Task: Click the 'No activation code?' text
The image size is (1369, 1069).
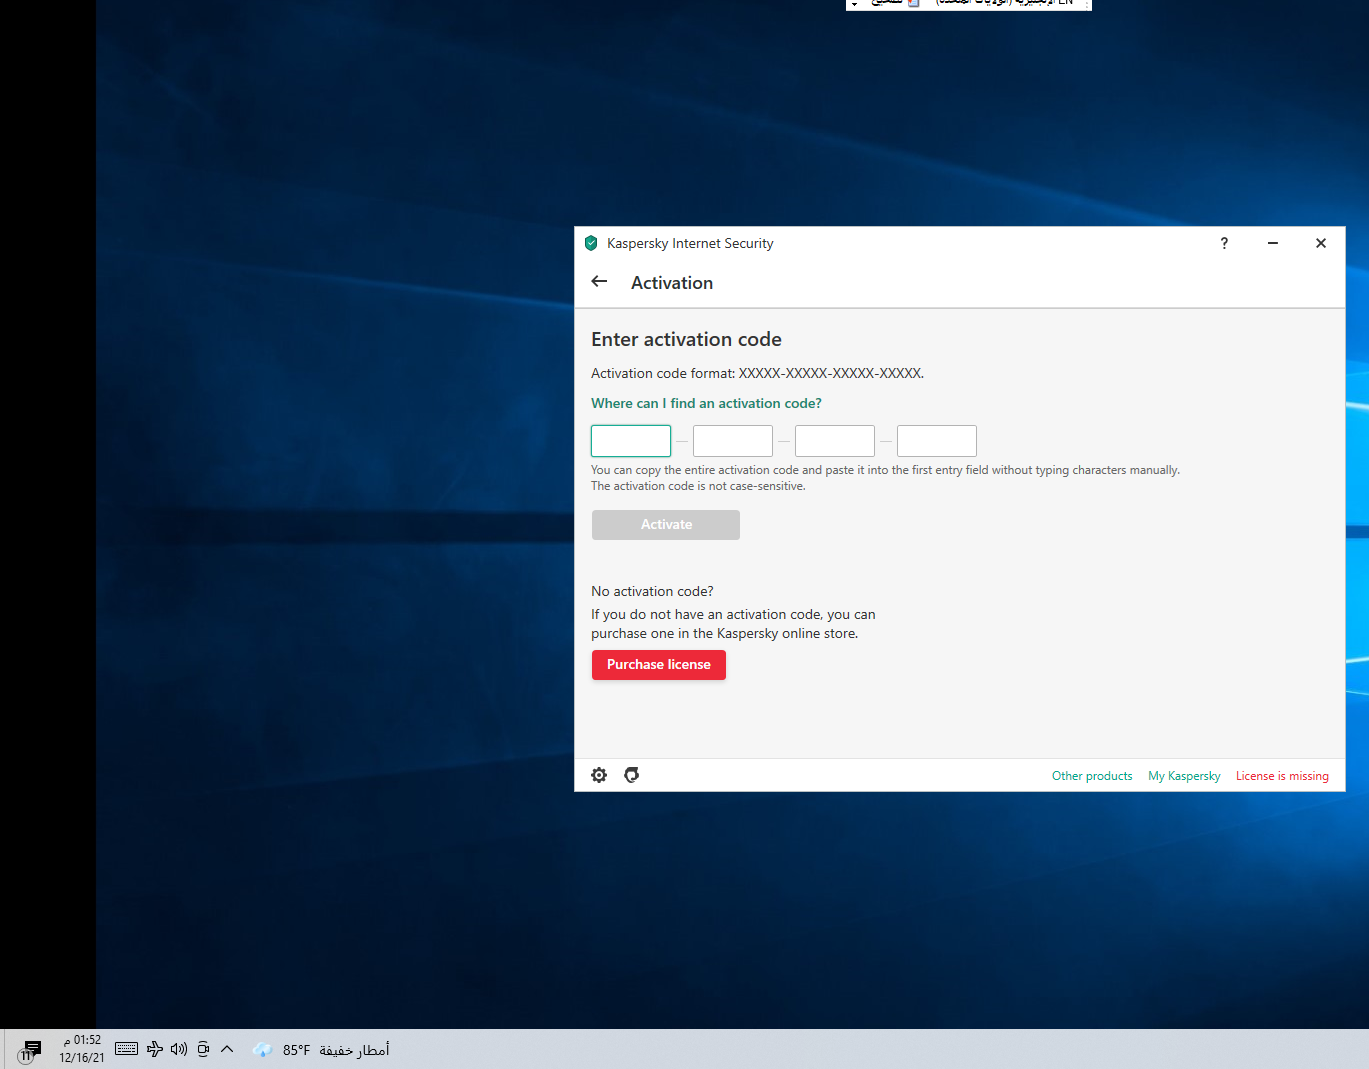Action: tap(652, 591)
